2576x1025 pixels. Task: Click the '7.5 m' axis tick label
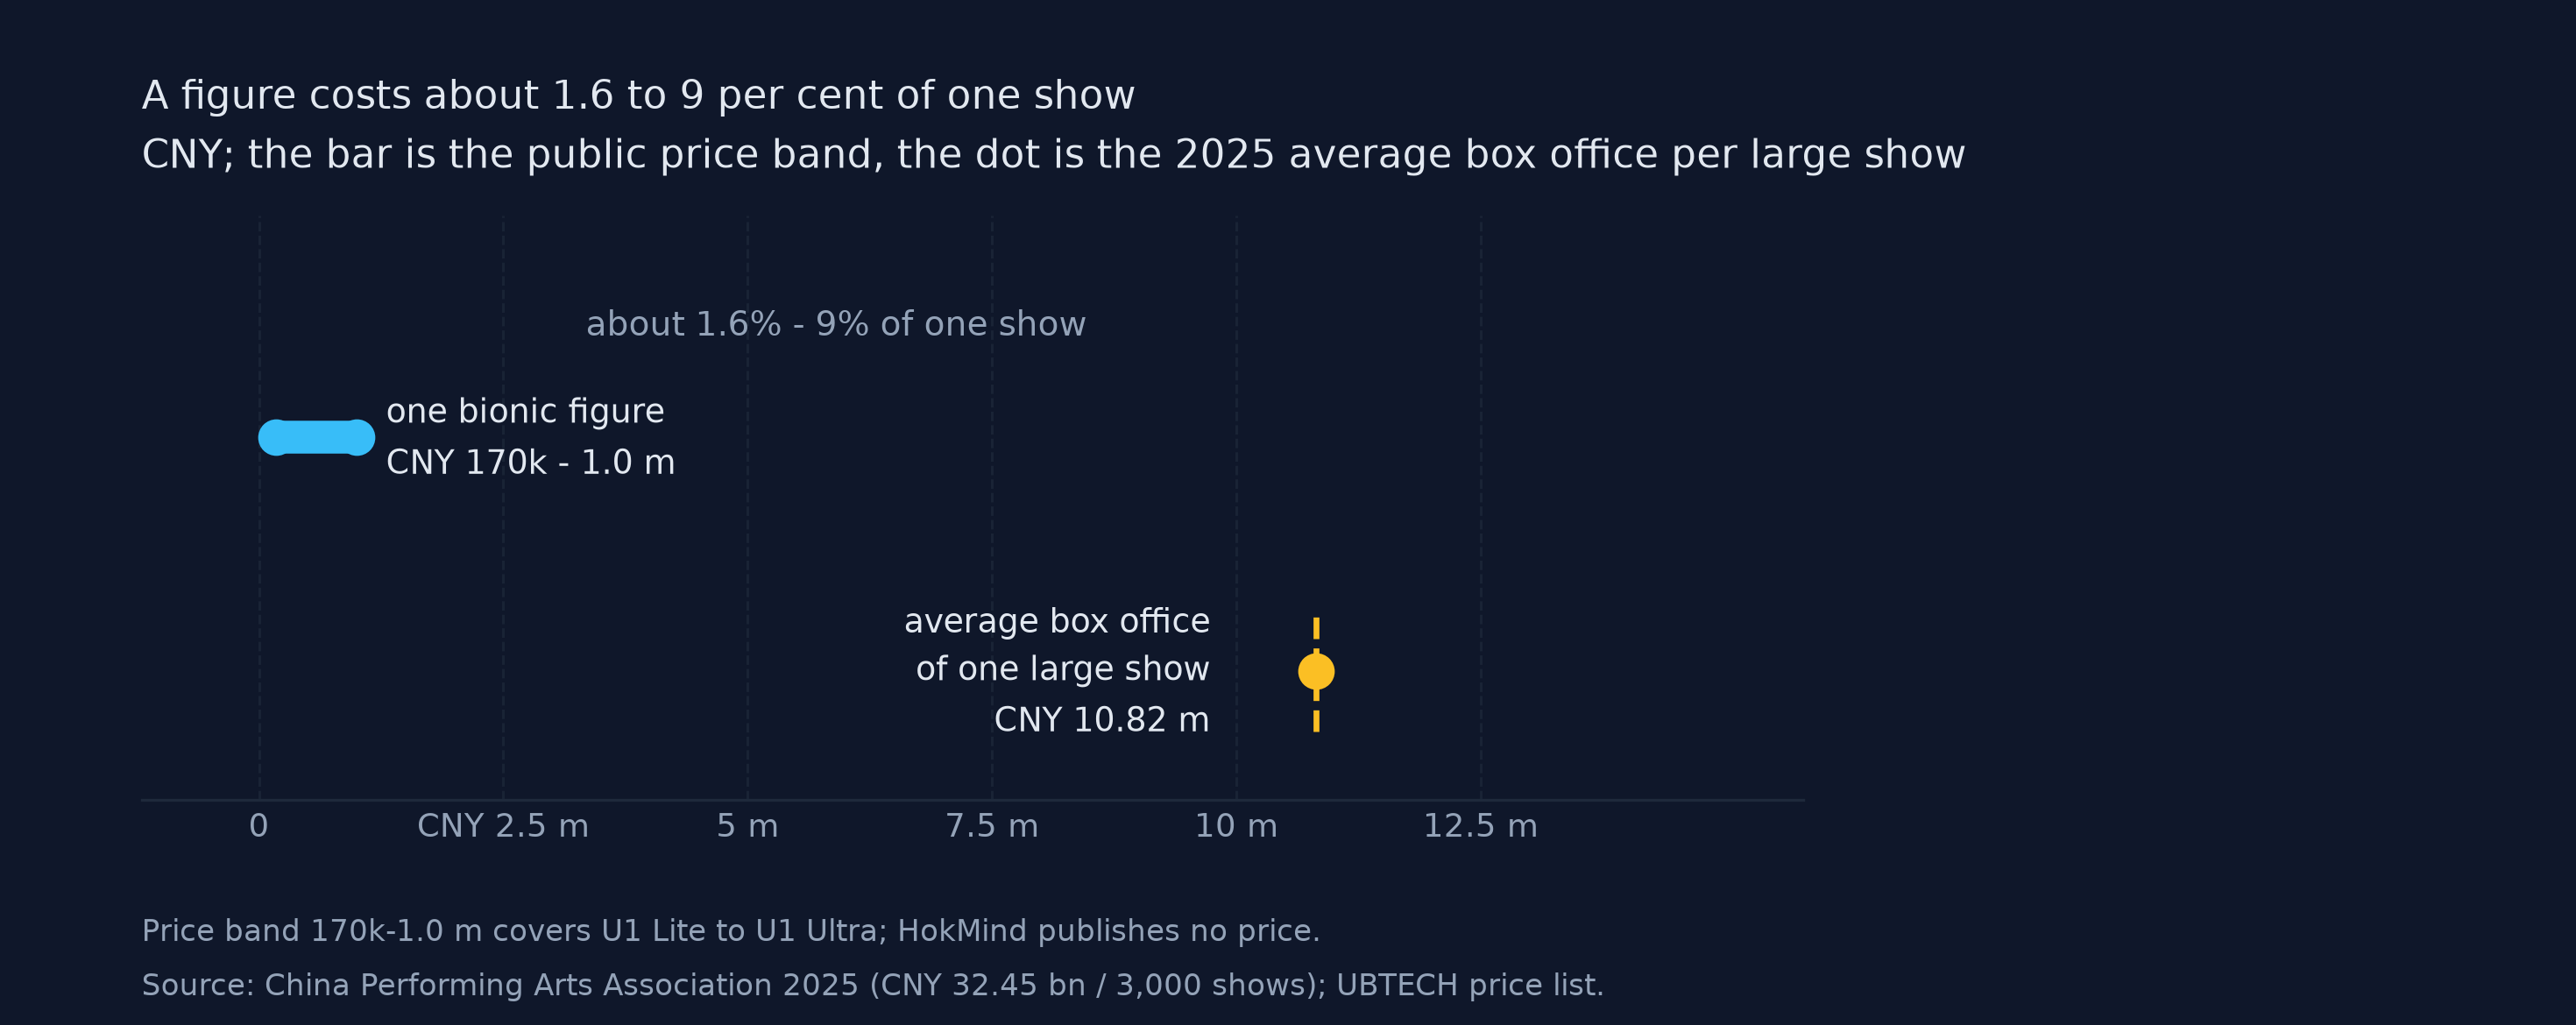[991, 826]
